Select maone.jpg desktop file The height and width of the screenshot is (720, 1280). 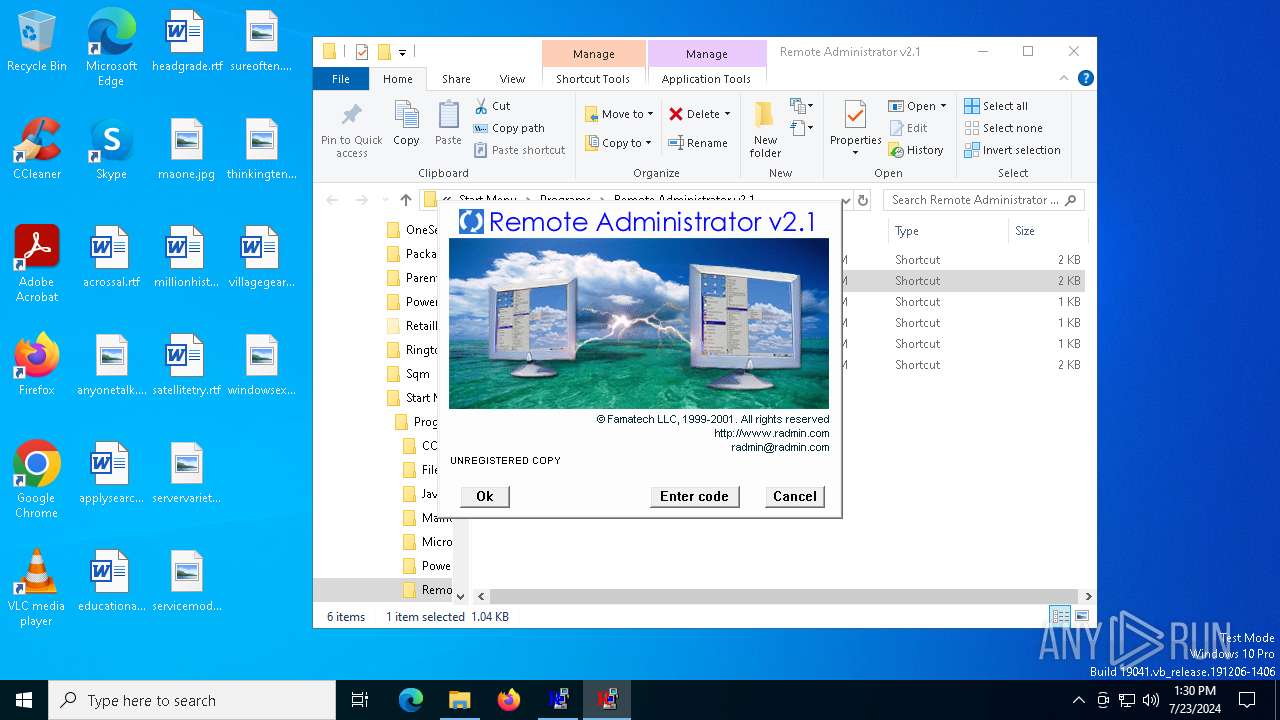tap(187, 150)
